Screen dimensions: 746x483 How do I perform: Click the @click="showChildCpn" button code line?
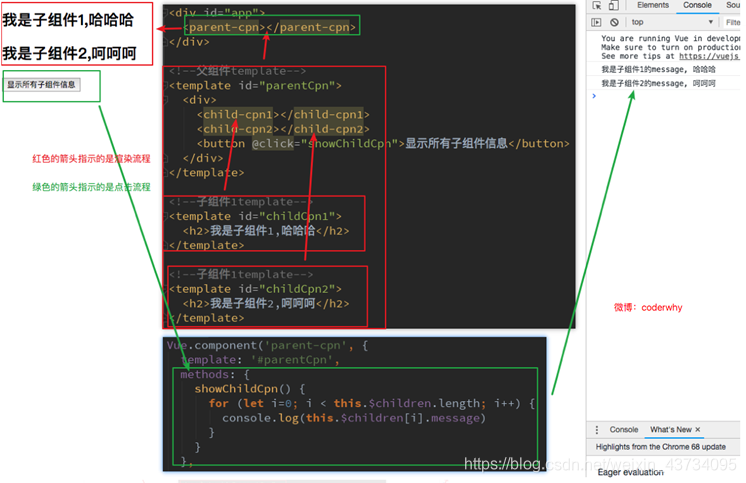click(383, 144)
